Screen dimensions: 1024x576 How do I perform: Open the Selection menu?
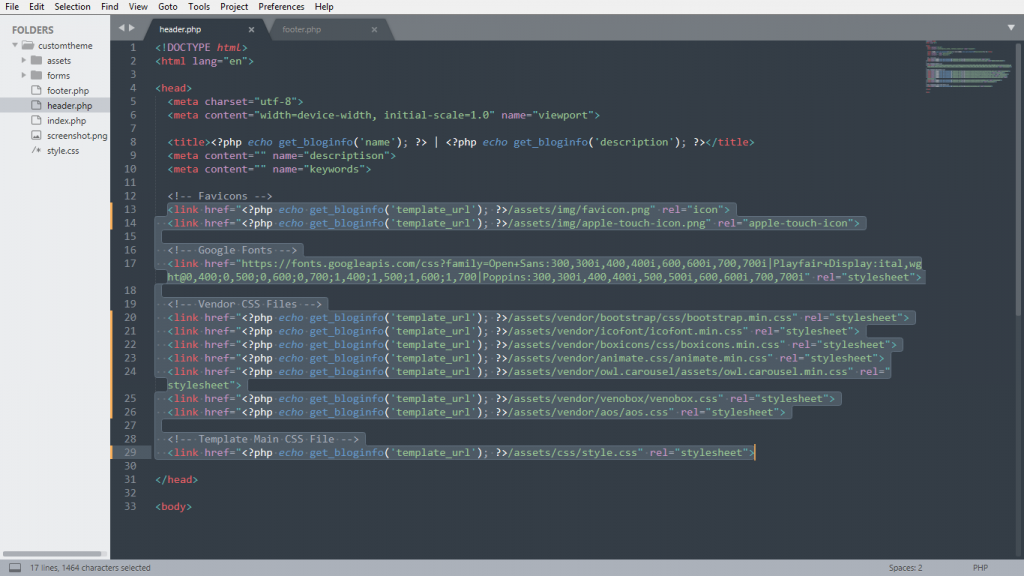pos(72,7)
